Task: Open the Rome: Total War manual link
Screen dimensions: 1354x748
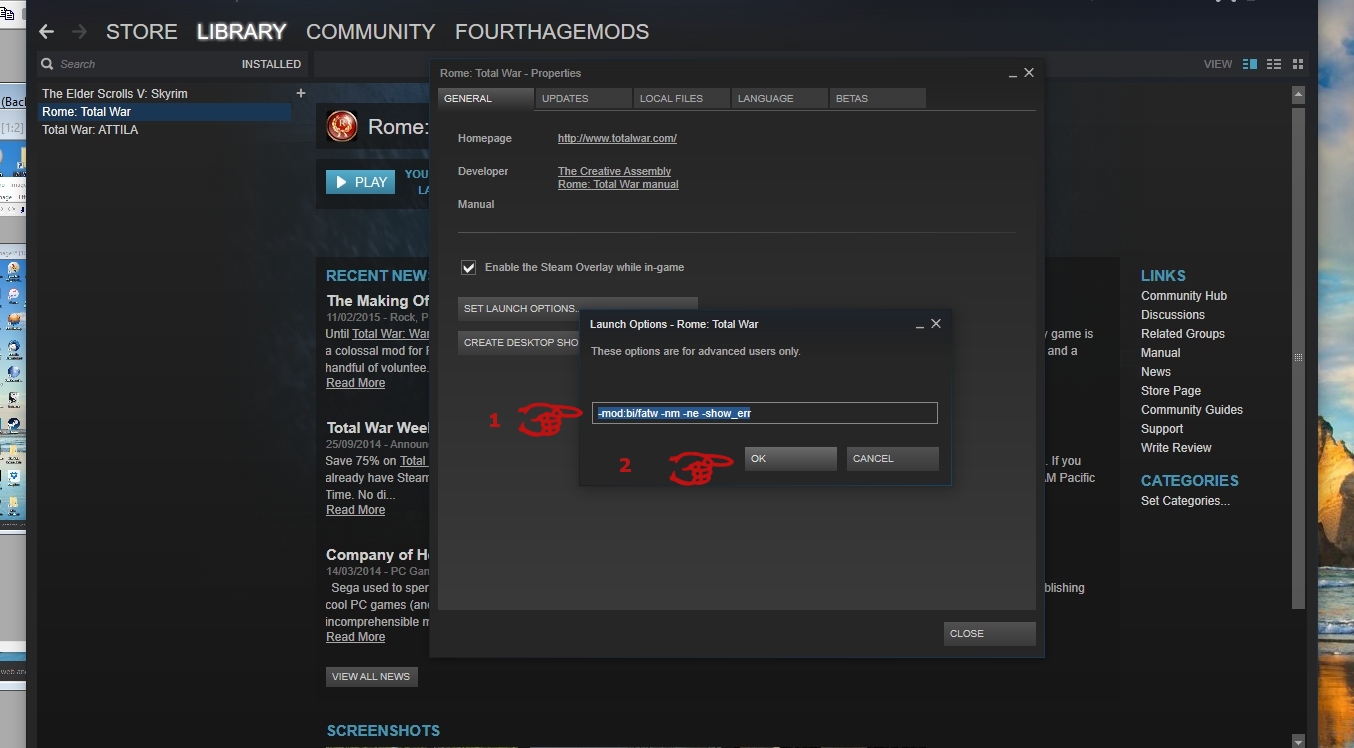Action: click(x=618, y=184)
